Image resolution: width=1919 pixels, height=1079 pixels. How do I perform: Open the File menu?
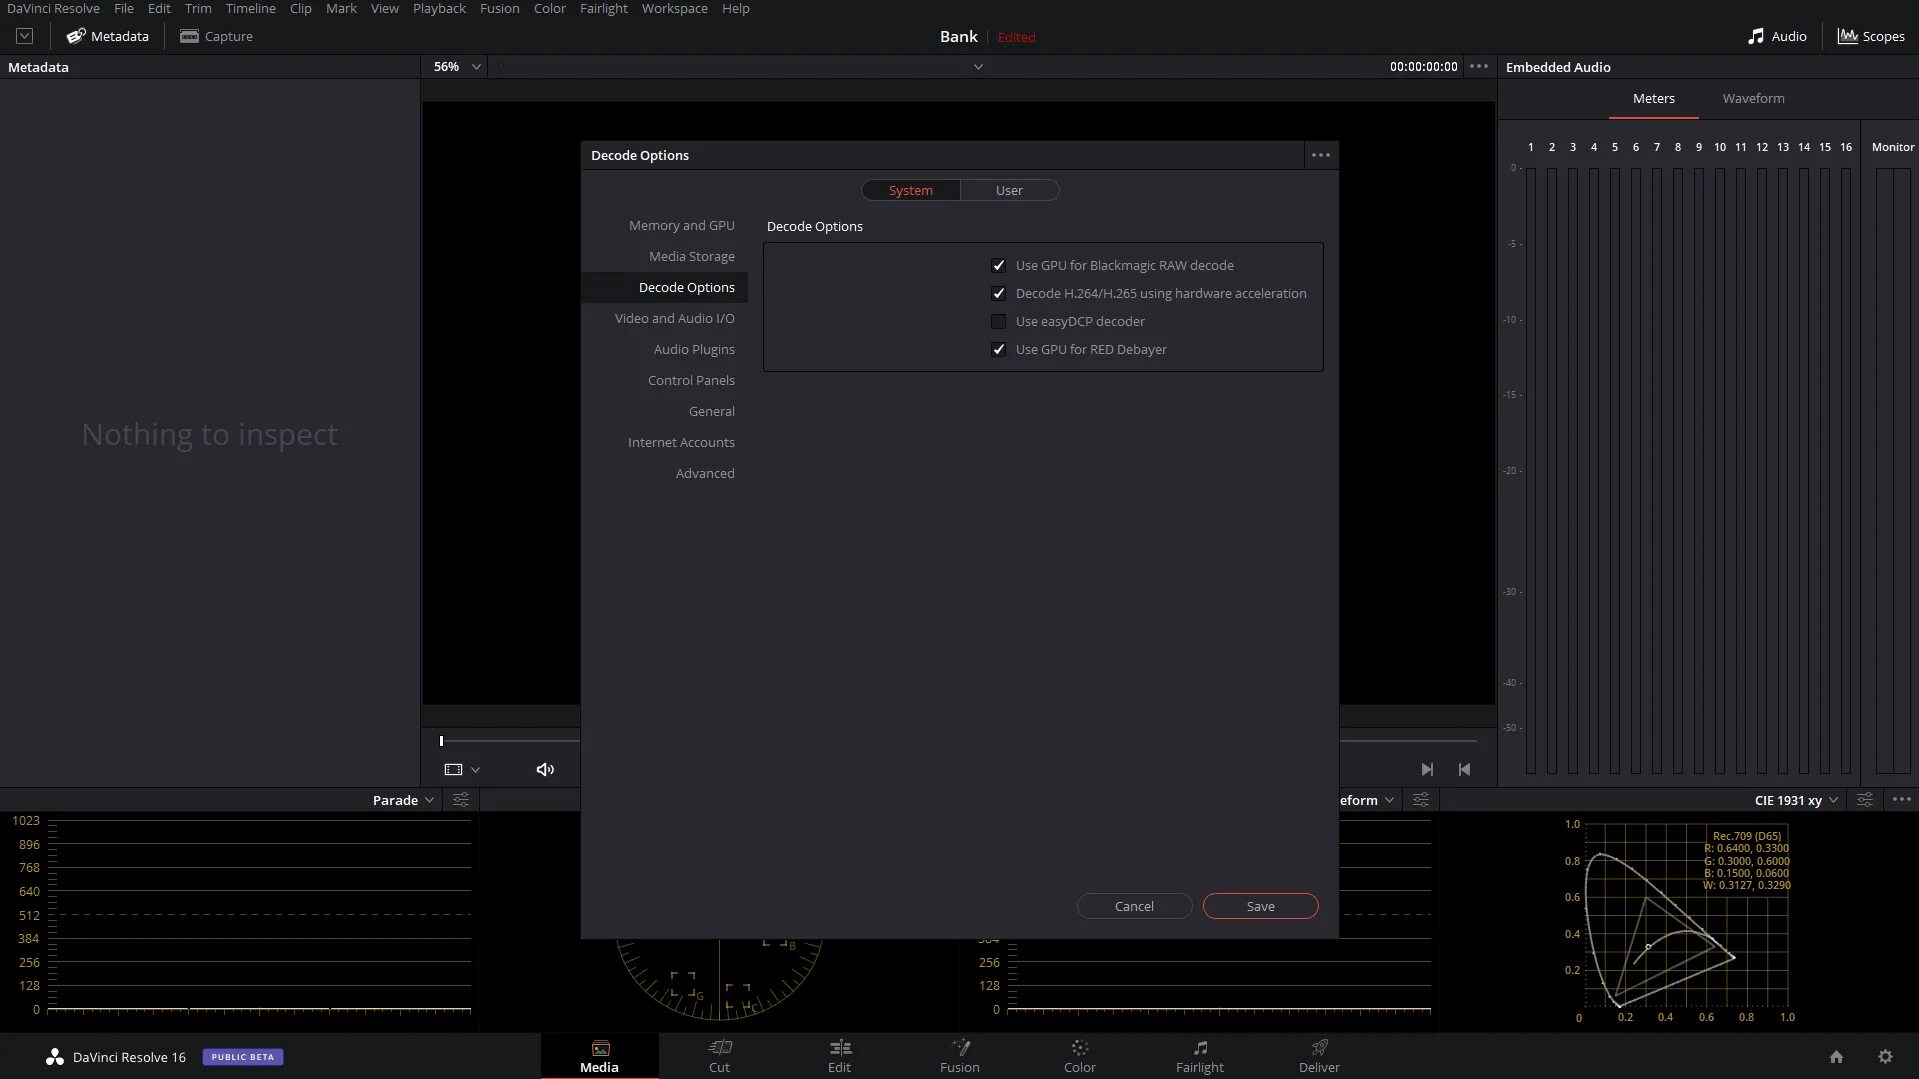click(124, 8)
